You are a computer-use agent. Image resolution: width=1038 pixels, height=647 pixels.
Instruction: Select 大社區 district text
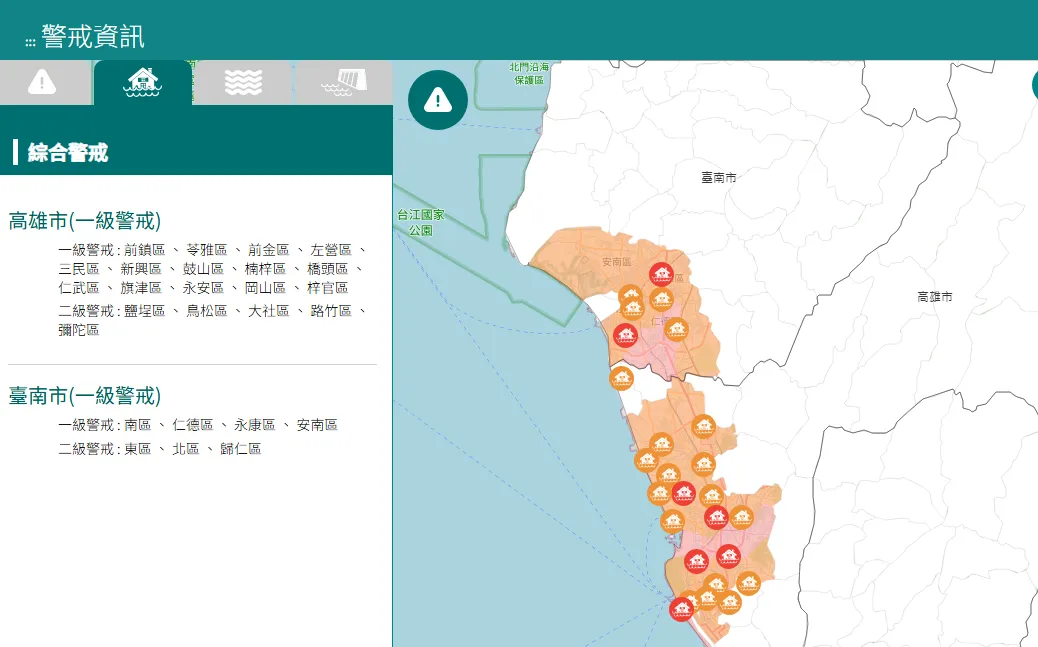[269, 311]
